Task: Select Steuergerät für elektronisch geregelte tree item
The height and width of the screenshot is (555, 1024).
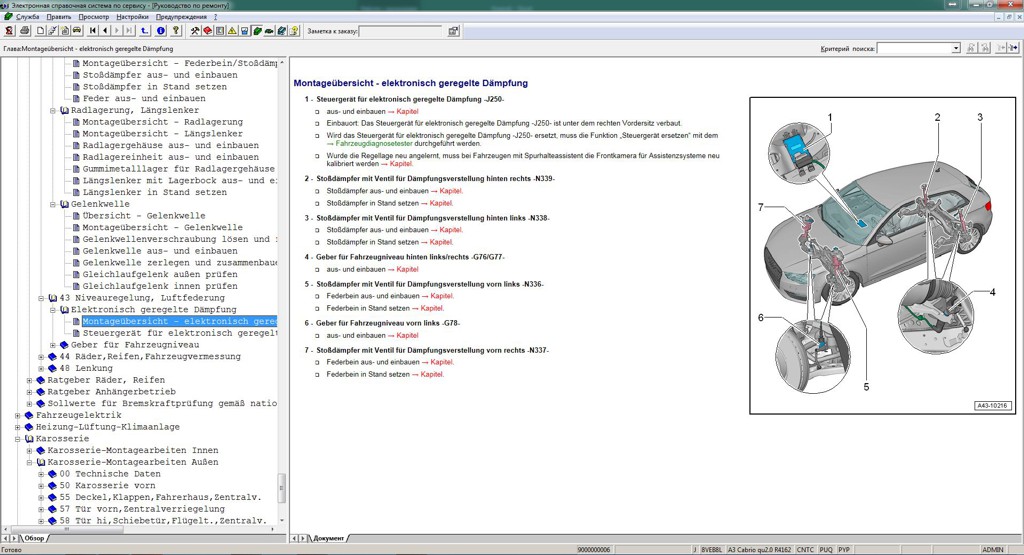Action: click(x=180, y=334)
